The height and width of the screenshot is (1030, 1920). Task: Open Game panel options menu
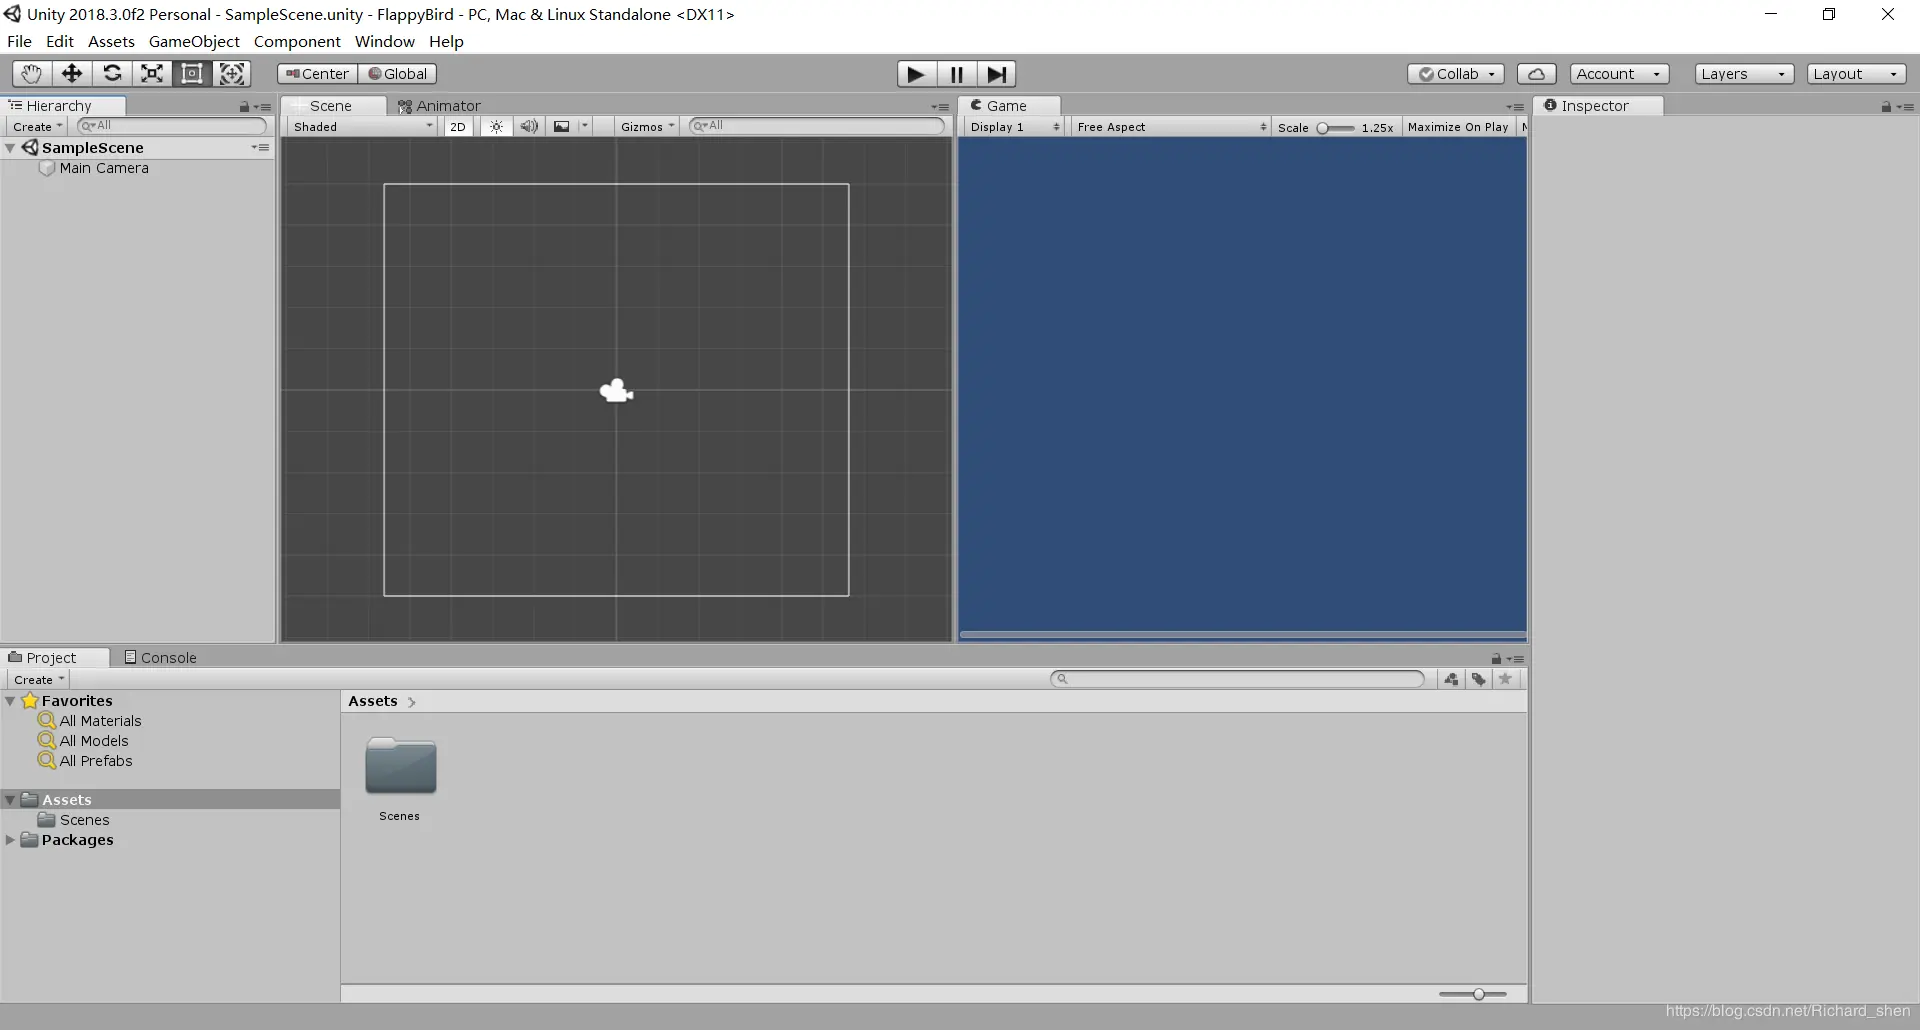pos(1515,107)
